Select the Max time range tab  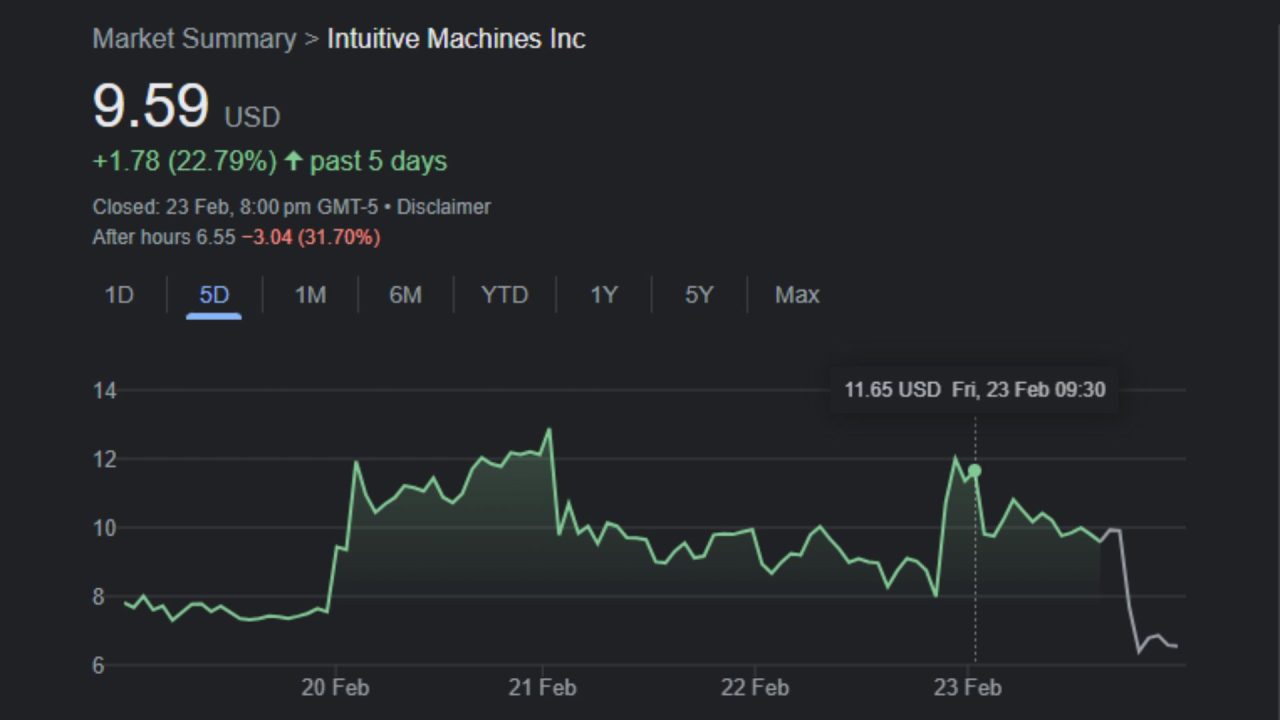click(797, 295)
